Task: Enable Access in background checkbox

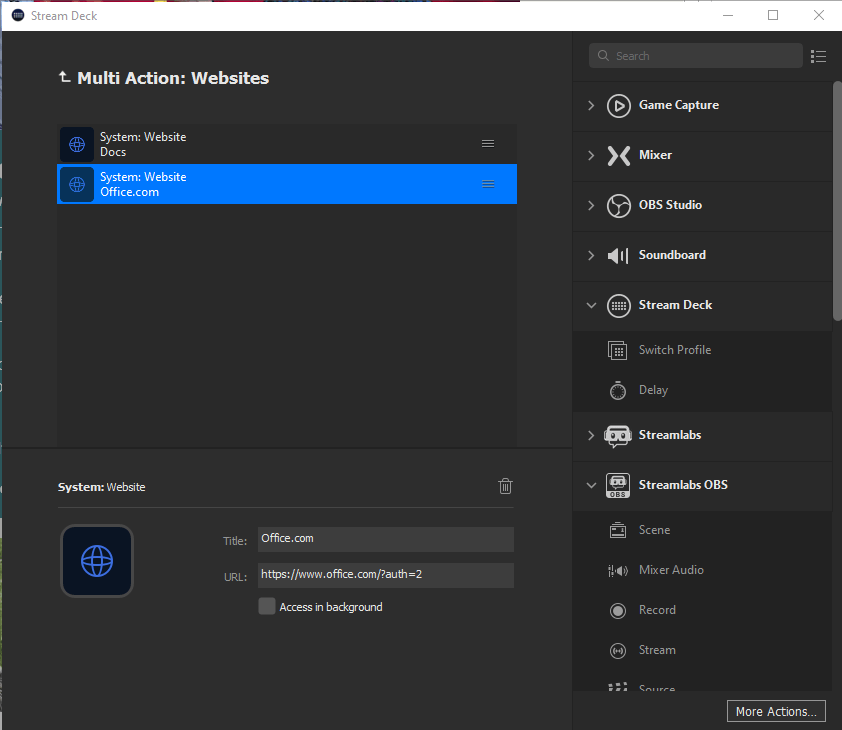Action: click(x=267, y=606)
